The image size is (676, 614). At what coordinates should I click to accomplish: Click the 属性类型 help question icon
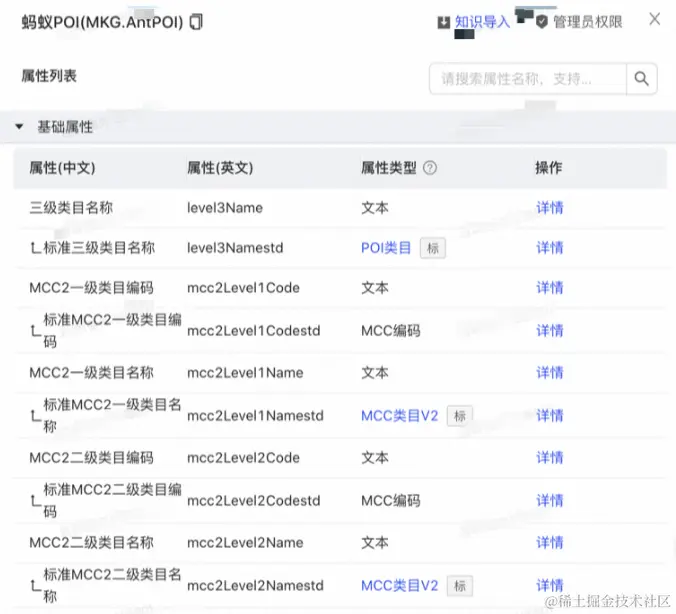[x=430, y=168]
